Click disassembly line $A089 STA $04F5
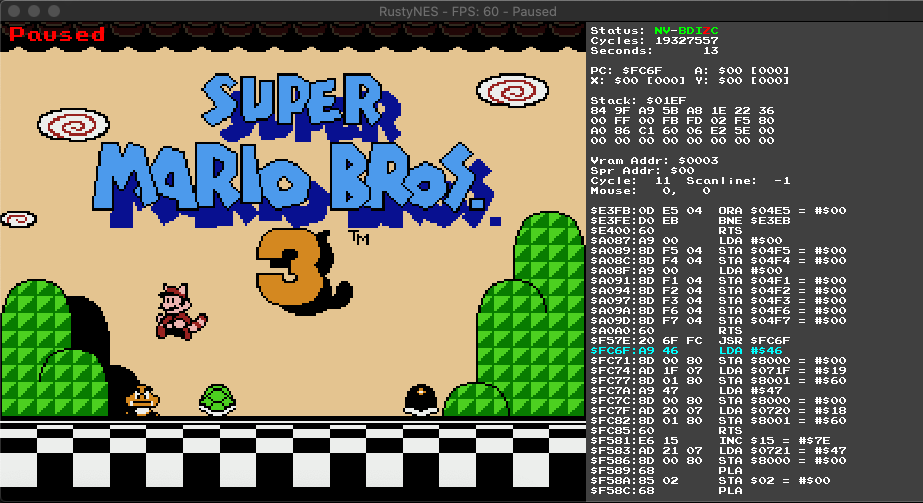The image size is (923, 503). point(718,251)
